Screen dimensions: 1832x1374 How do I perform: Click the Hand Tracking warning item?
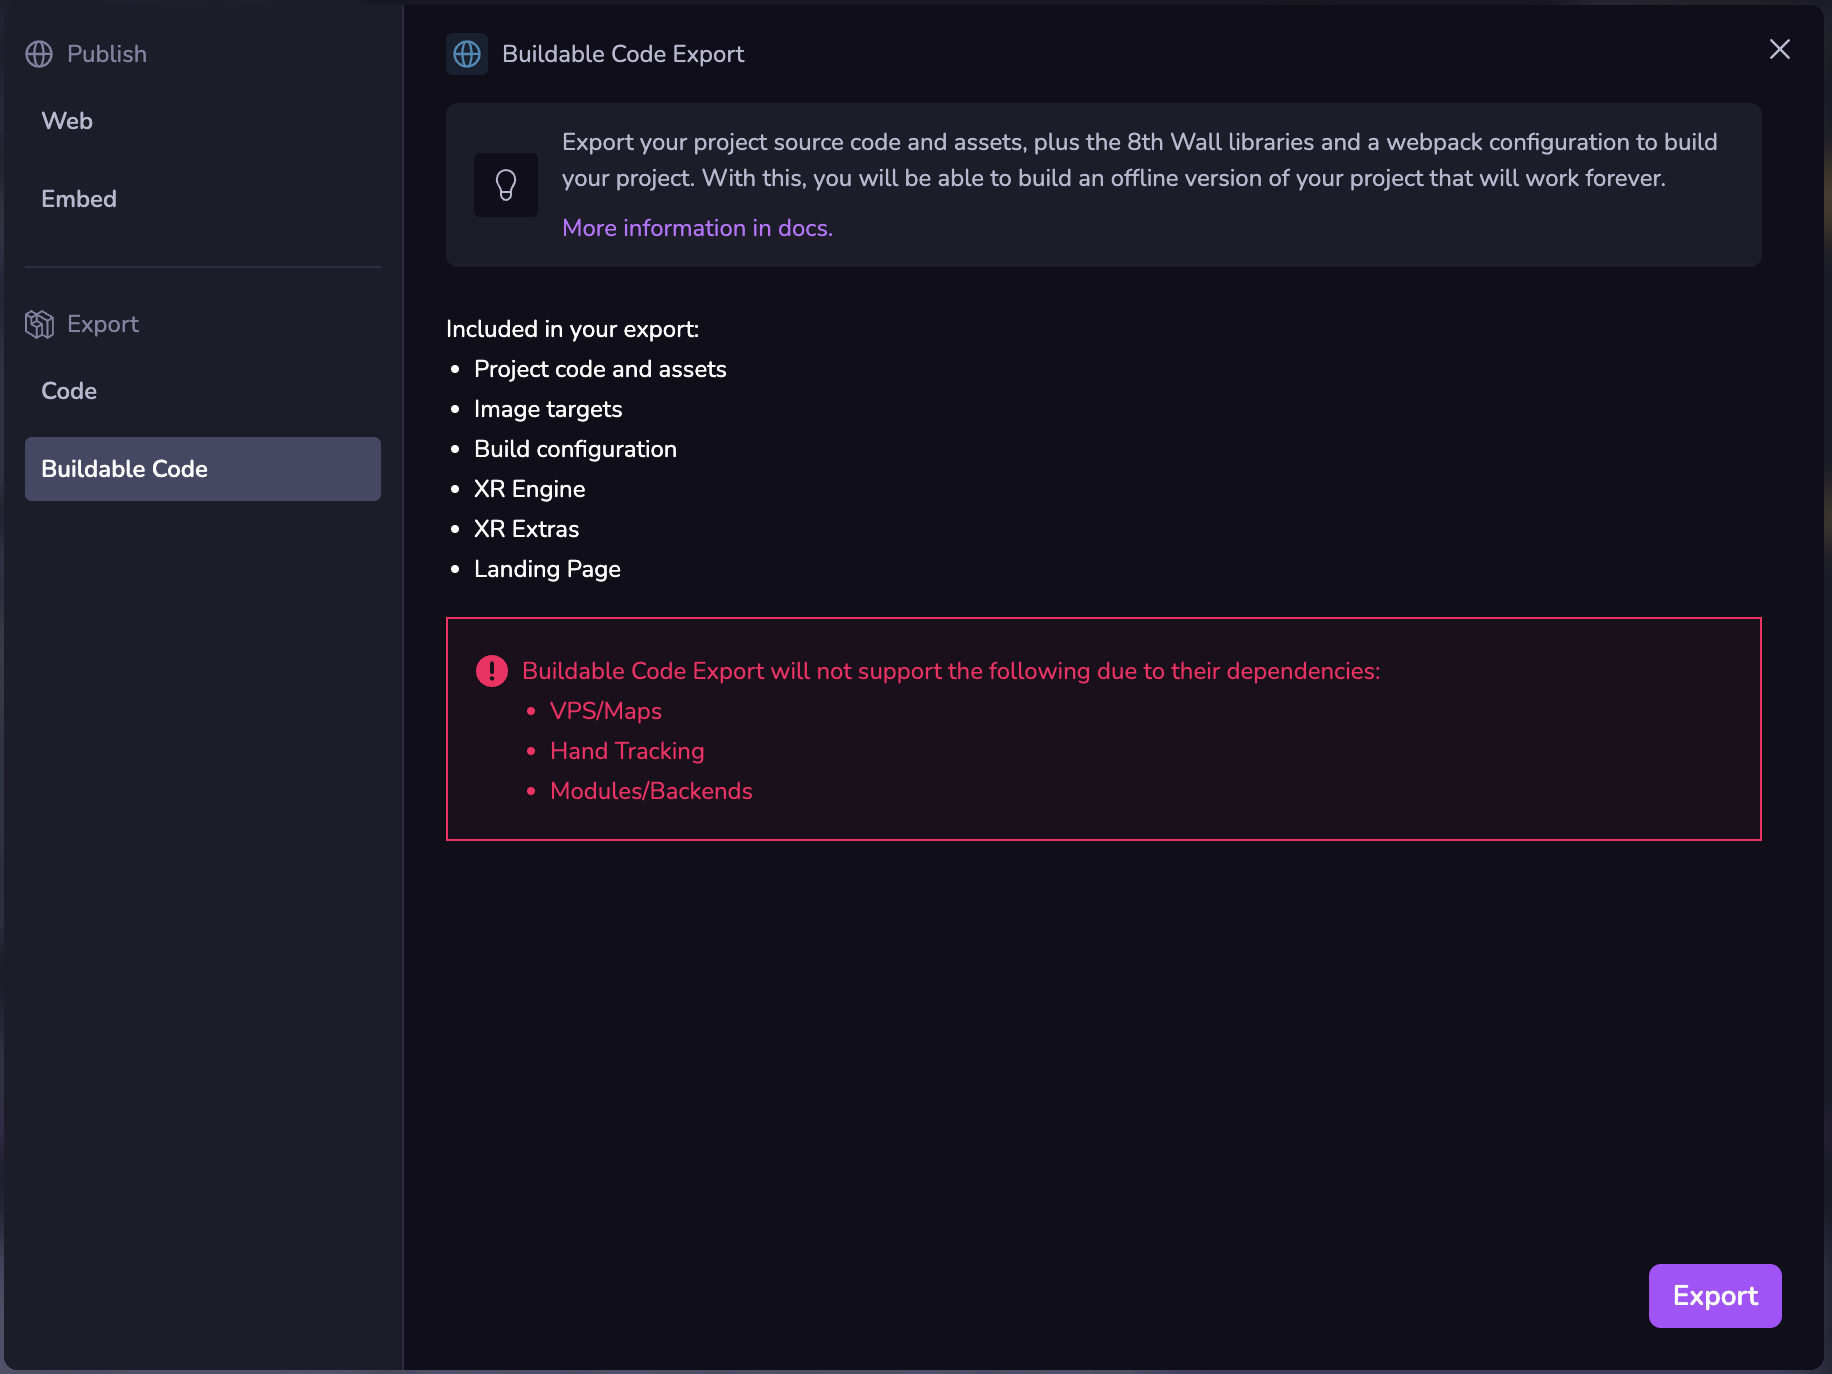pyautogui.click(x=627, y=751)
